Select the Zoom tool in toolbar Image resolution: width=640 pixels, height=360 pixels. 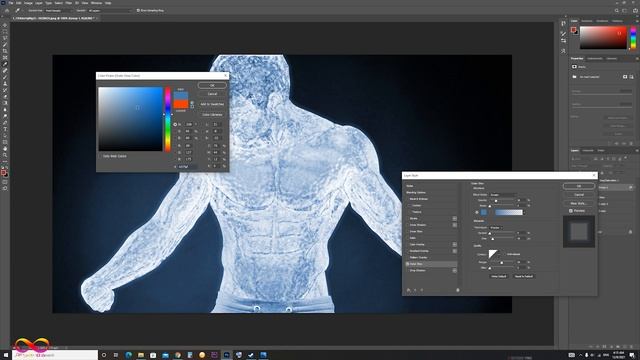click(5, 155)
